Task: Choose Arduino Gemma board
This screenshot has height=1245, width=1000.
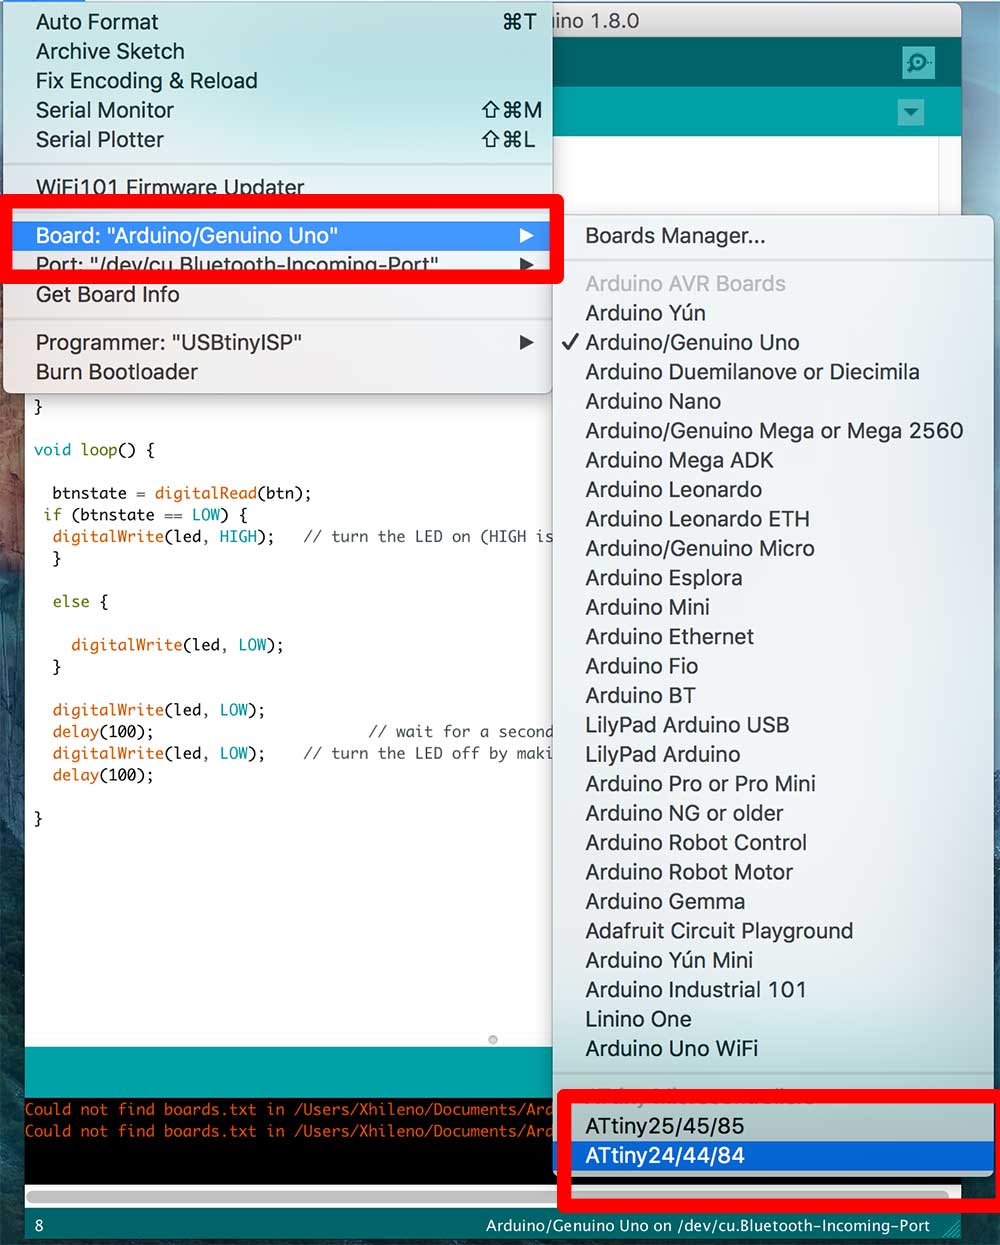Action: pos(773,901)
